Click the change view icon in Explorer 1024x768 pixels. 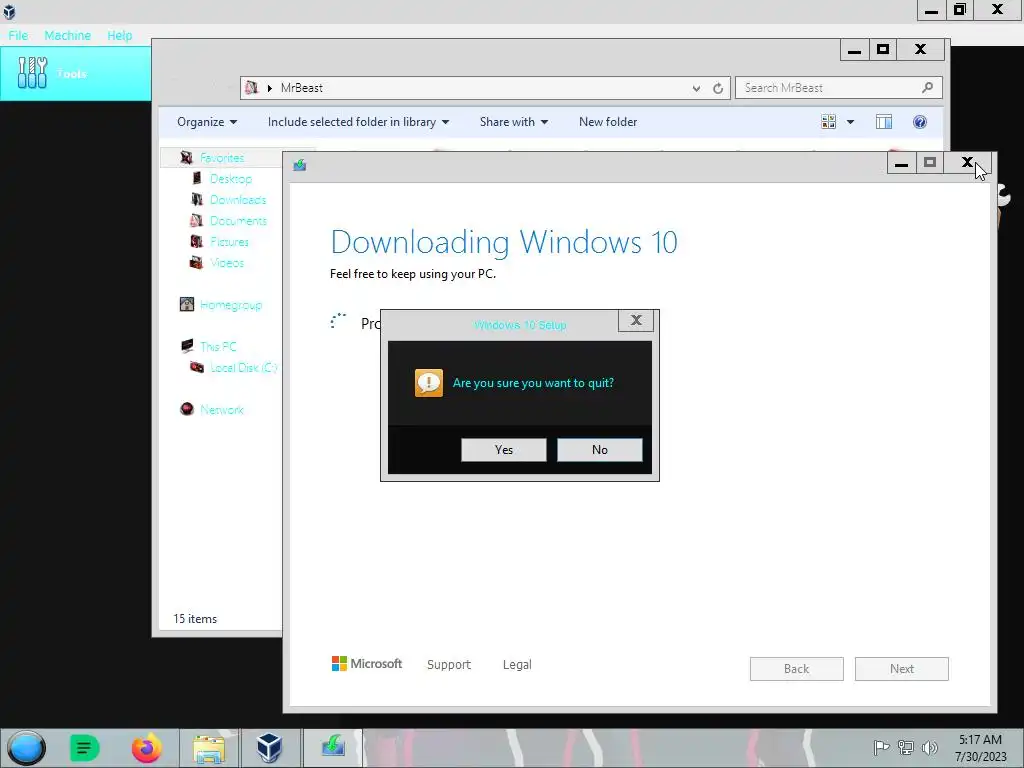829,122
